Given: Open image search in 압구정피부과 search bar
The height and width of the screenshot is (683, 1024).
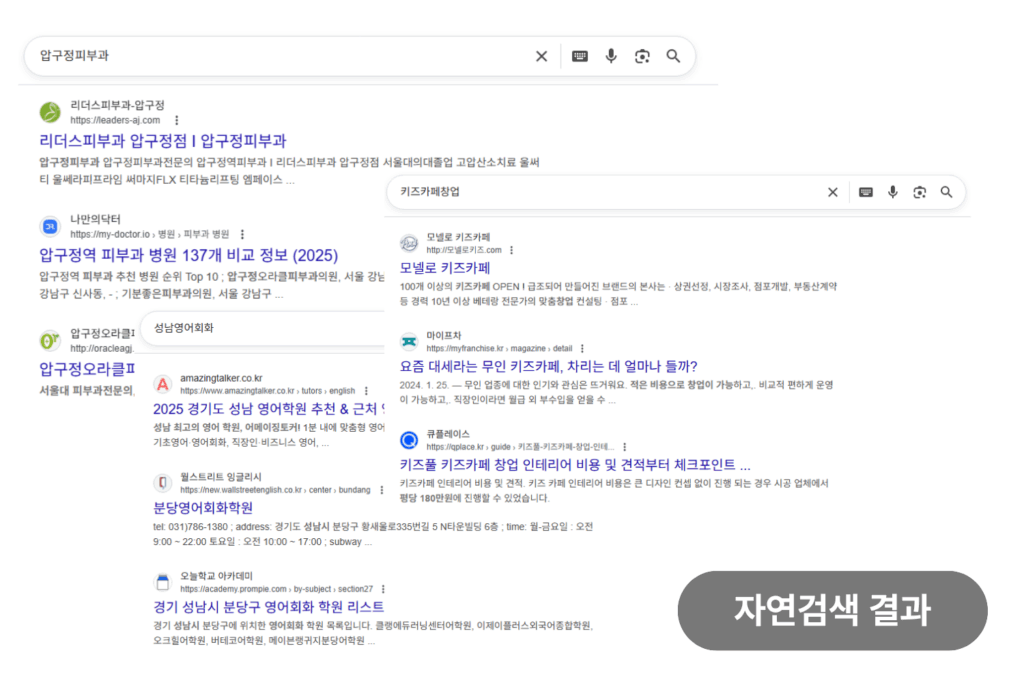Looking at the screenshot, I should point(642,56).
